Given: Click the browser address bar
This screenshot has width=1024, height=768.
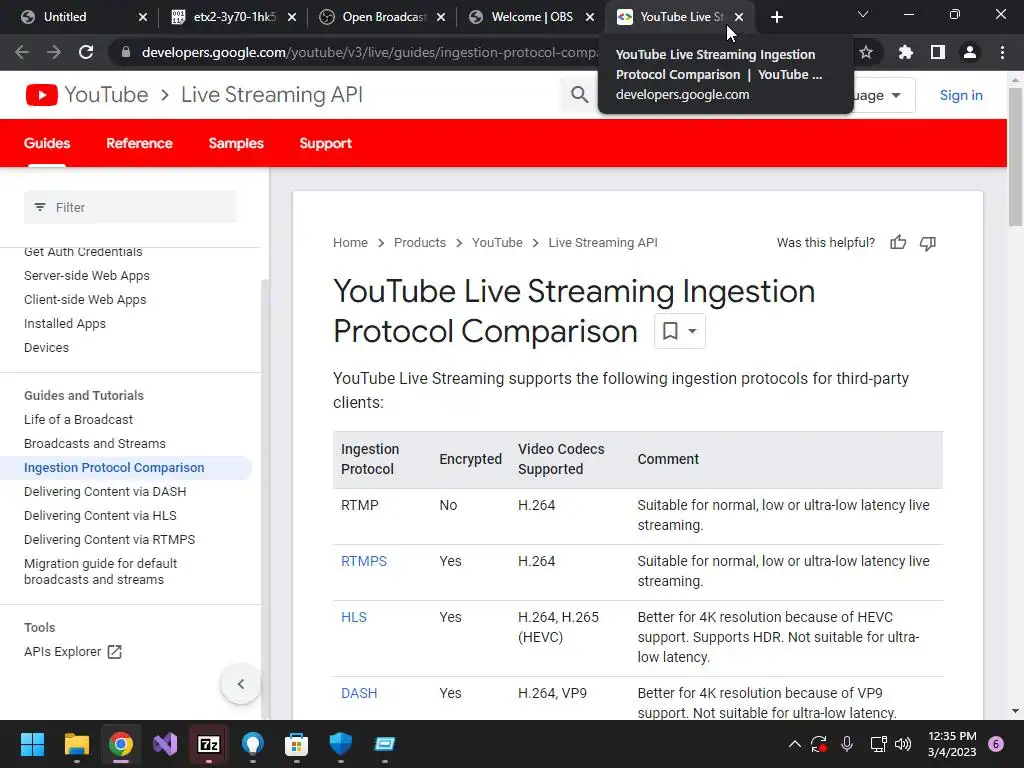Looking at the screenshot, I should 369,52.
